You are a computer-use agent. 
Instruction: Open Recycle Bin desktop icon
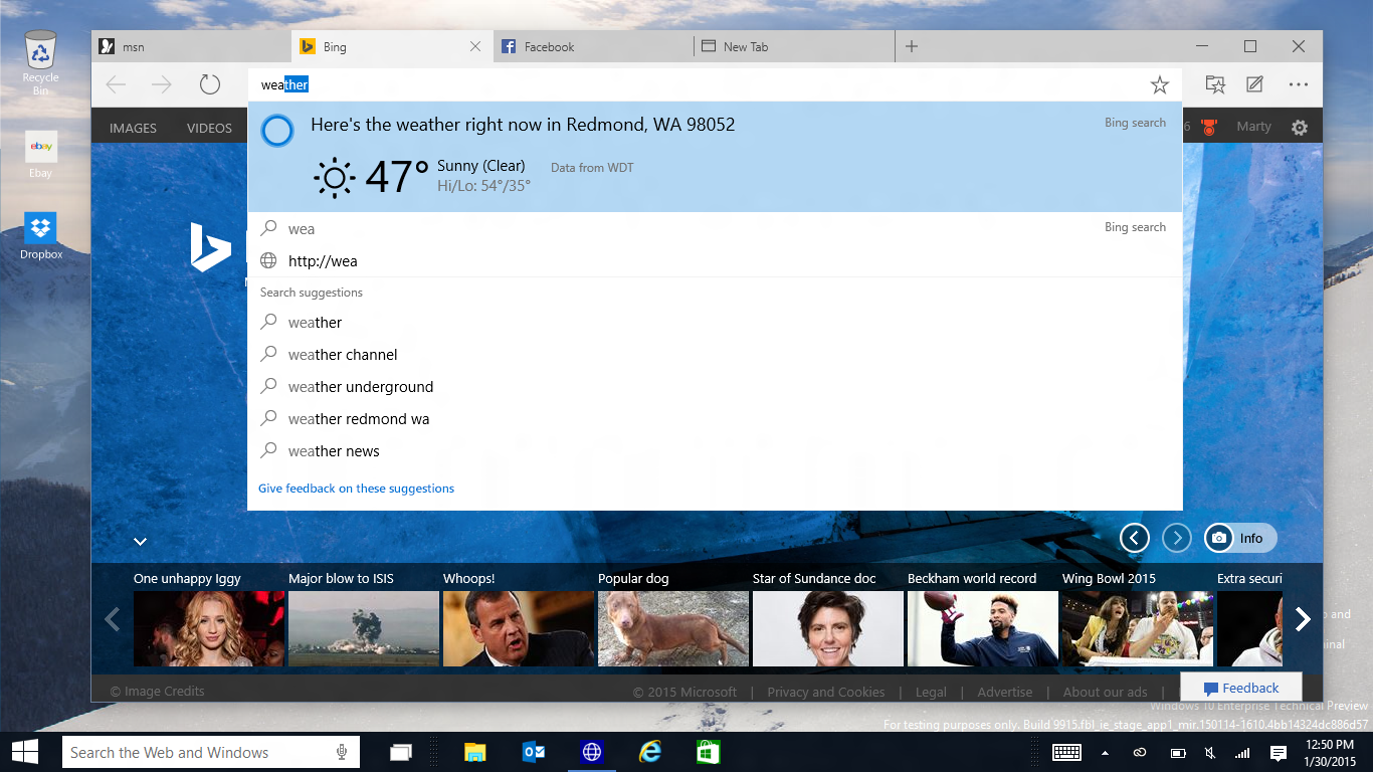tap(41, 62)
